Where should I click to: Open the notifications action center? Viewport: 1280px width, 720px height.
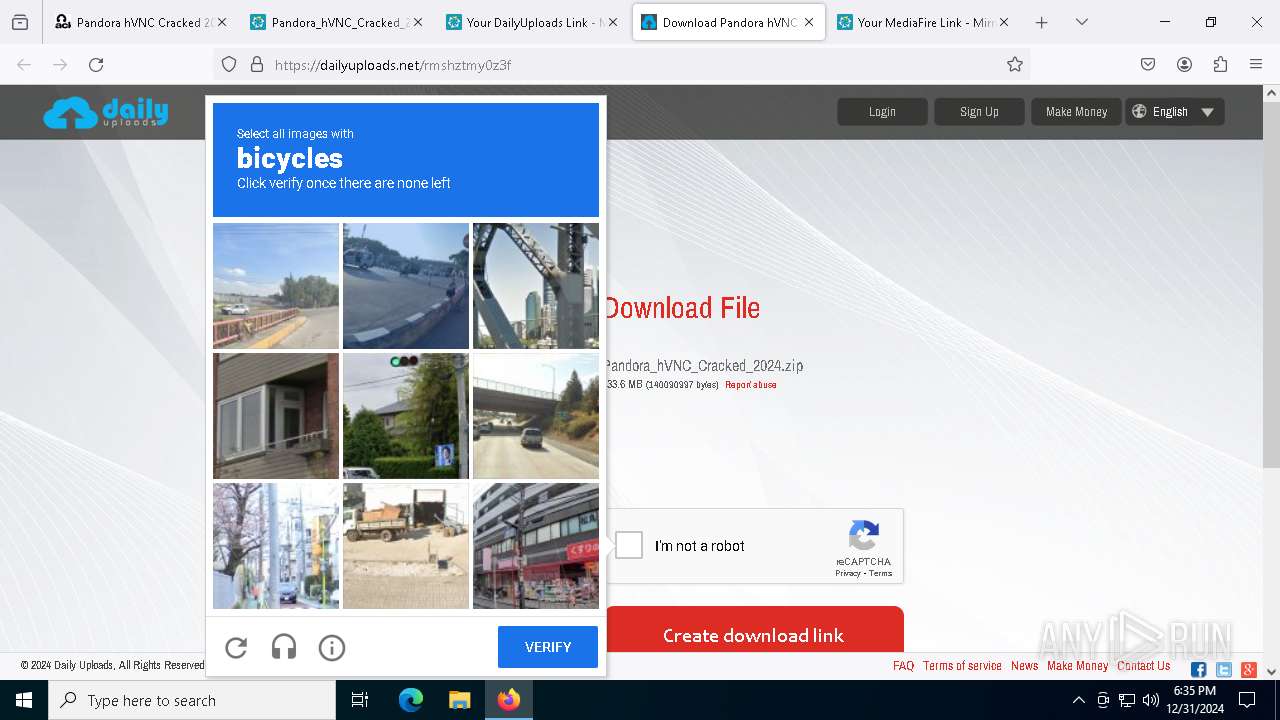click(1247, 700)
